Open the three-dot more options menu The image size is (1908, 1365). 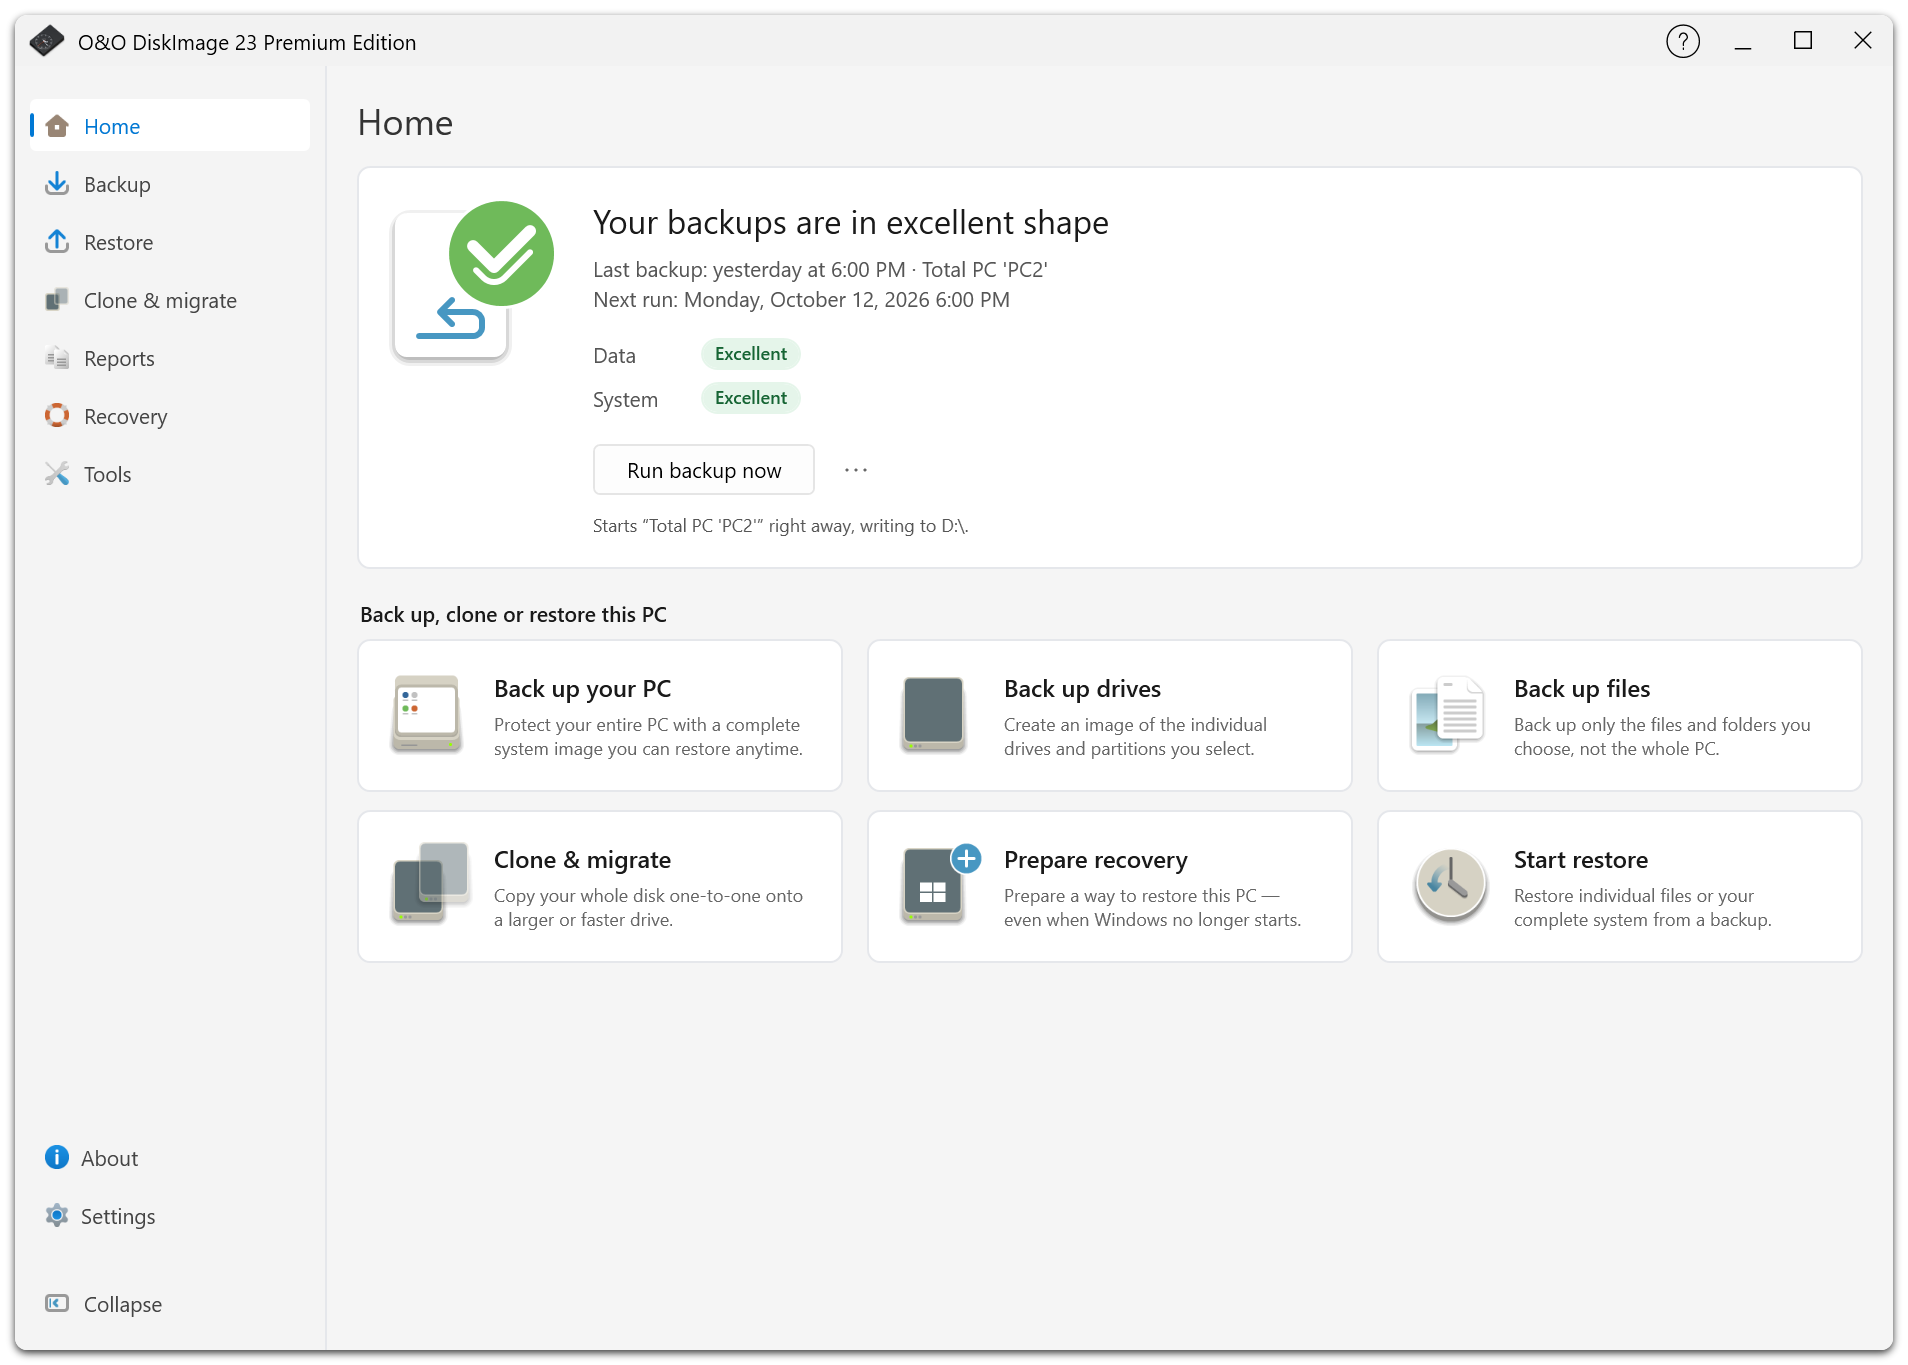click(856, 470)
